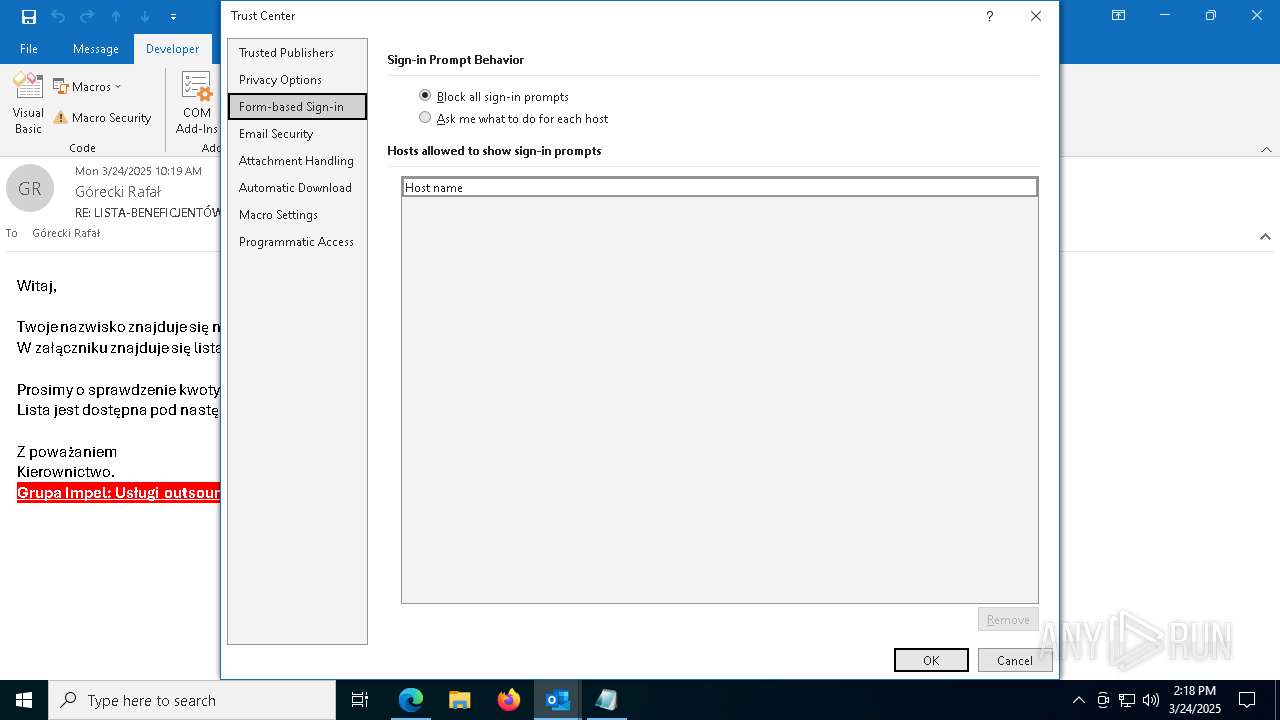This screenshot has height=720, width=1280.
Task: Click the Outlook taskbar icon
Action: (x=557, y=700)
